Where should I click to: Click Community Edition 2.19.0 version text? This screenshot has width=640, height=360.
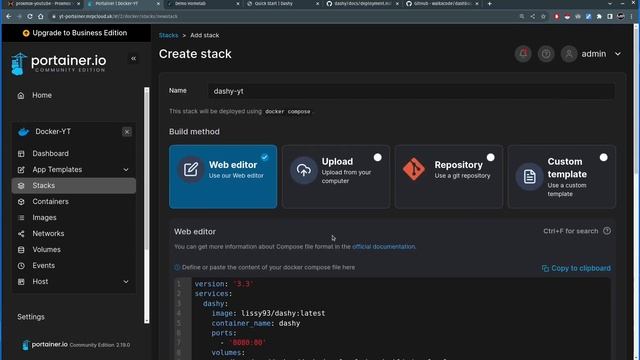click(100, 345)
